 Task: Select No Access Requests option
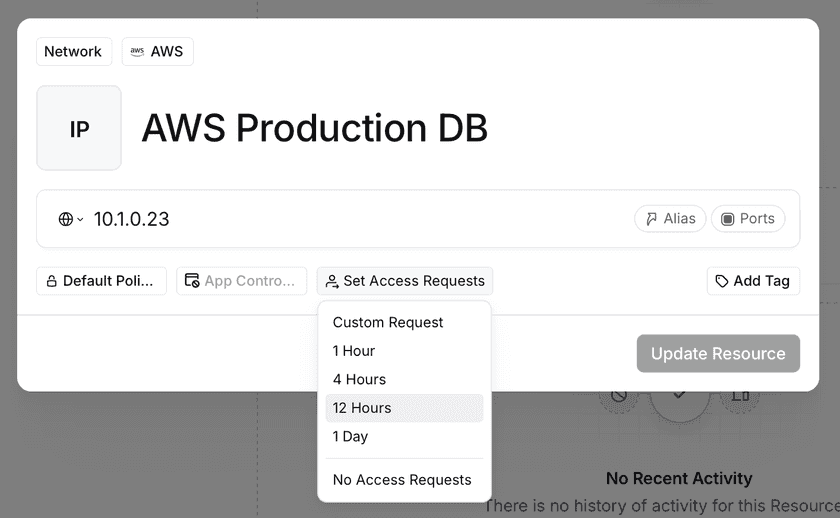click(x=402, y=480)
